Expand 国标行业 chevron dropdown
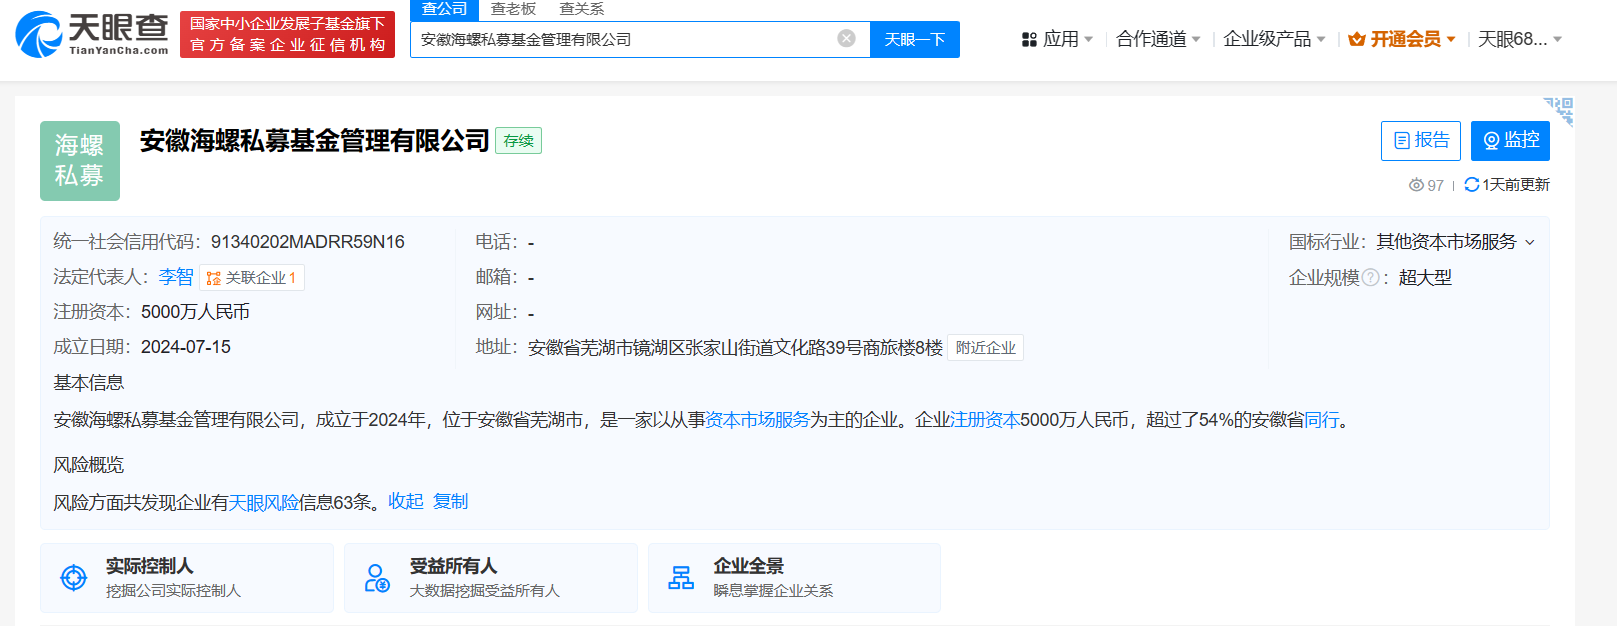 point(1529,243)
